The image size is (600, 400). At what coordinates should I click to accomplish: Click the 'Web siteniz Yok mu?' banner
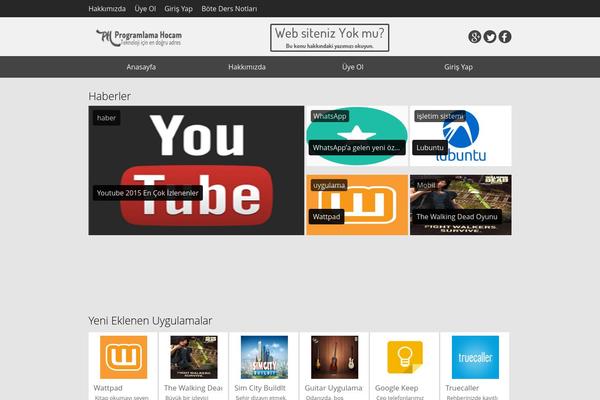point(329,38)
